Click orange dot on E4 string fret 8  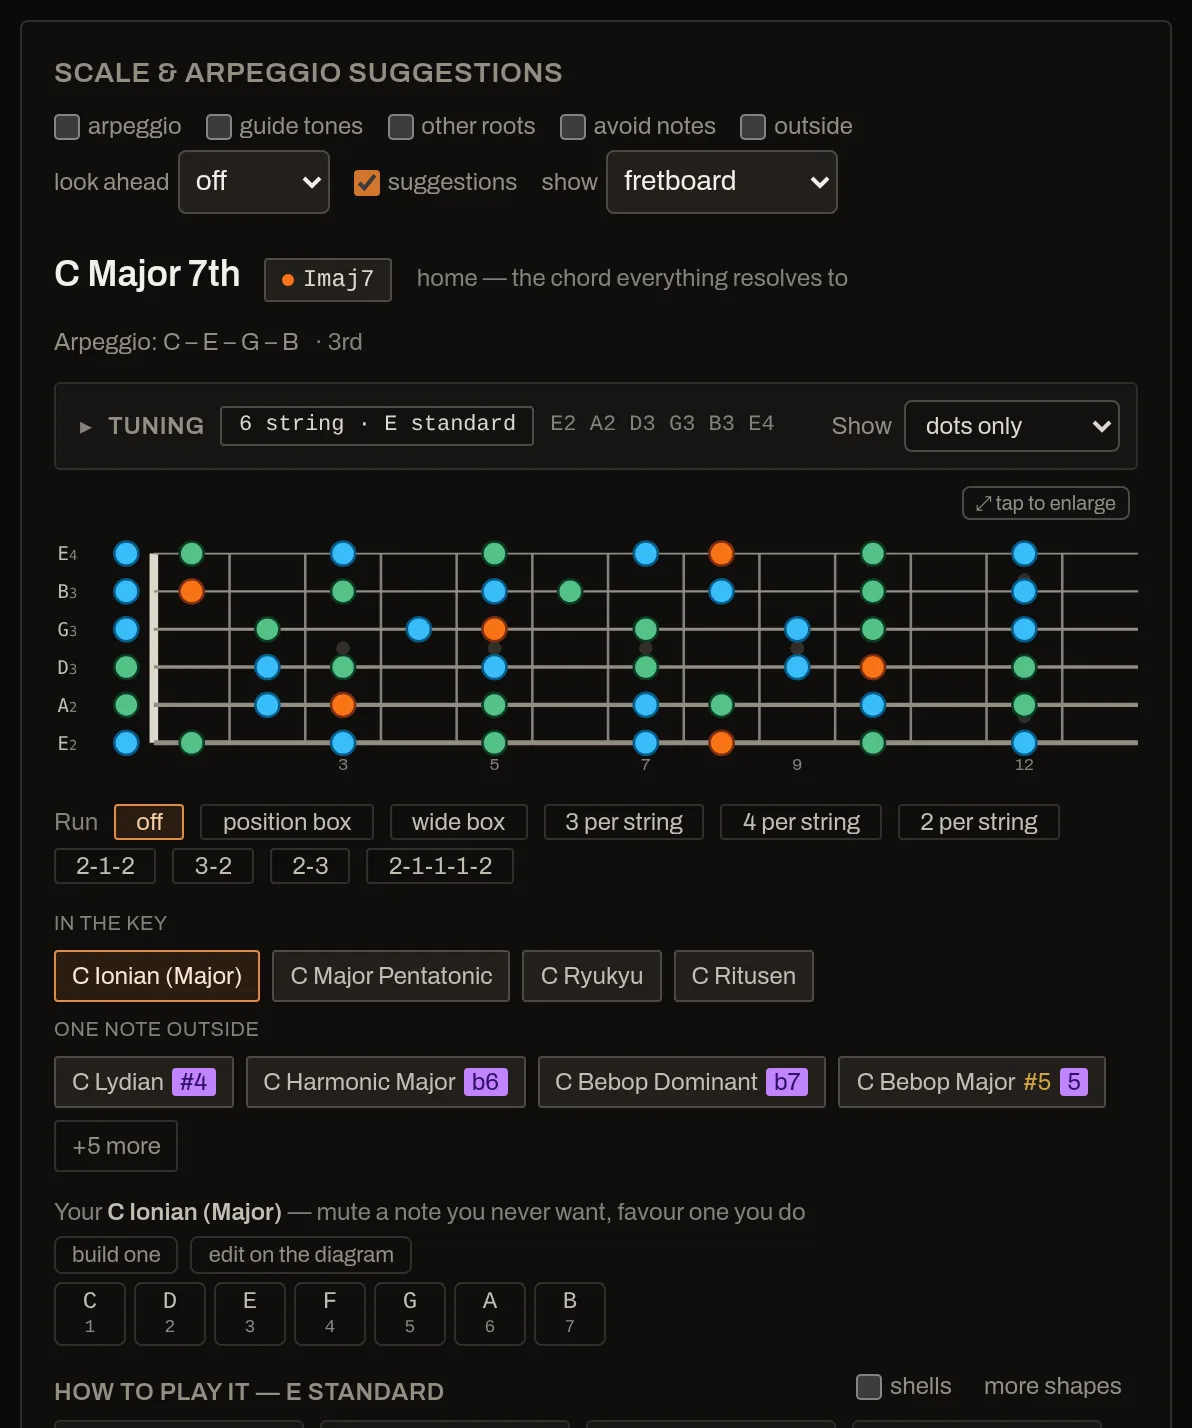pos(721,554)
